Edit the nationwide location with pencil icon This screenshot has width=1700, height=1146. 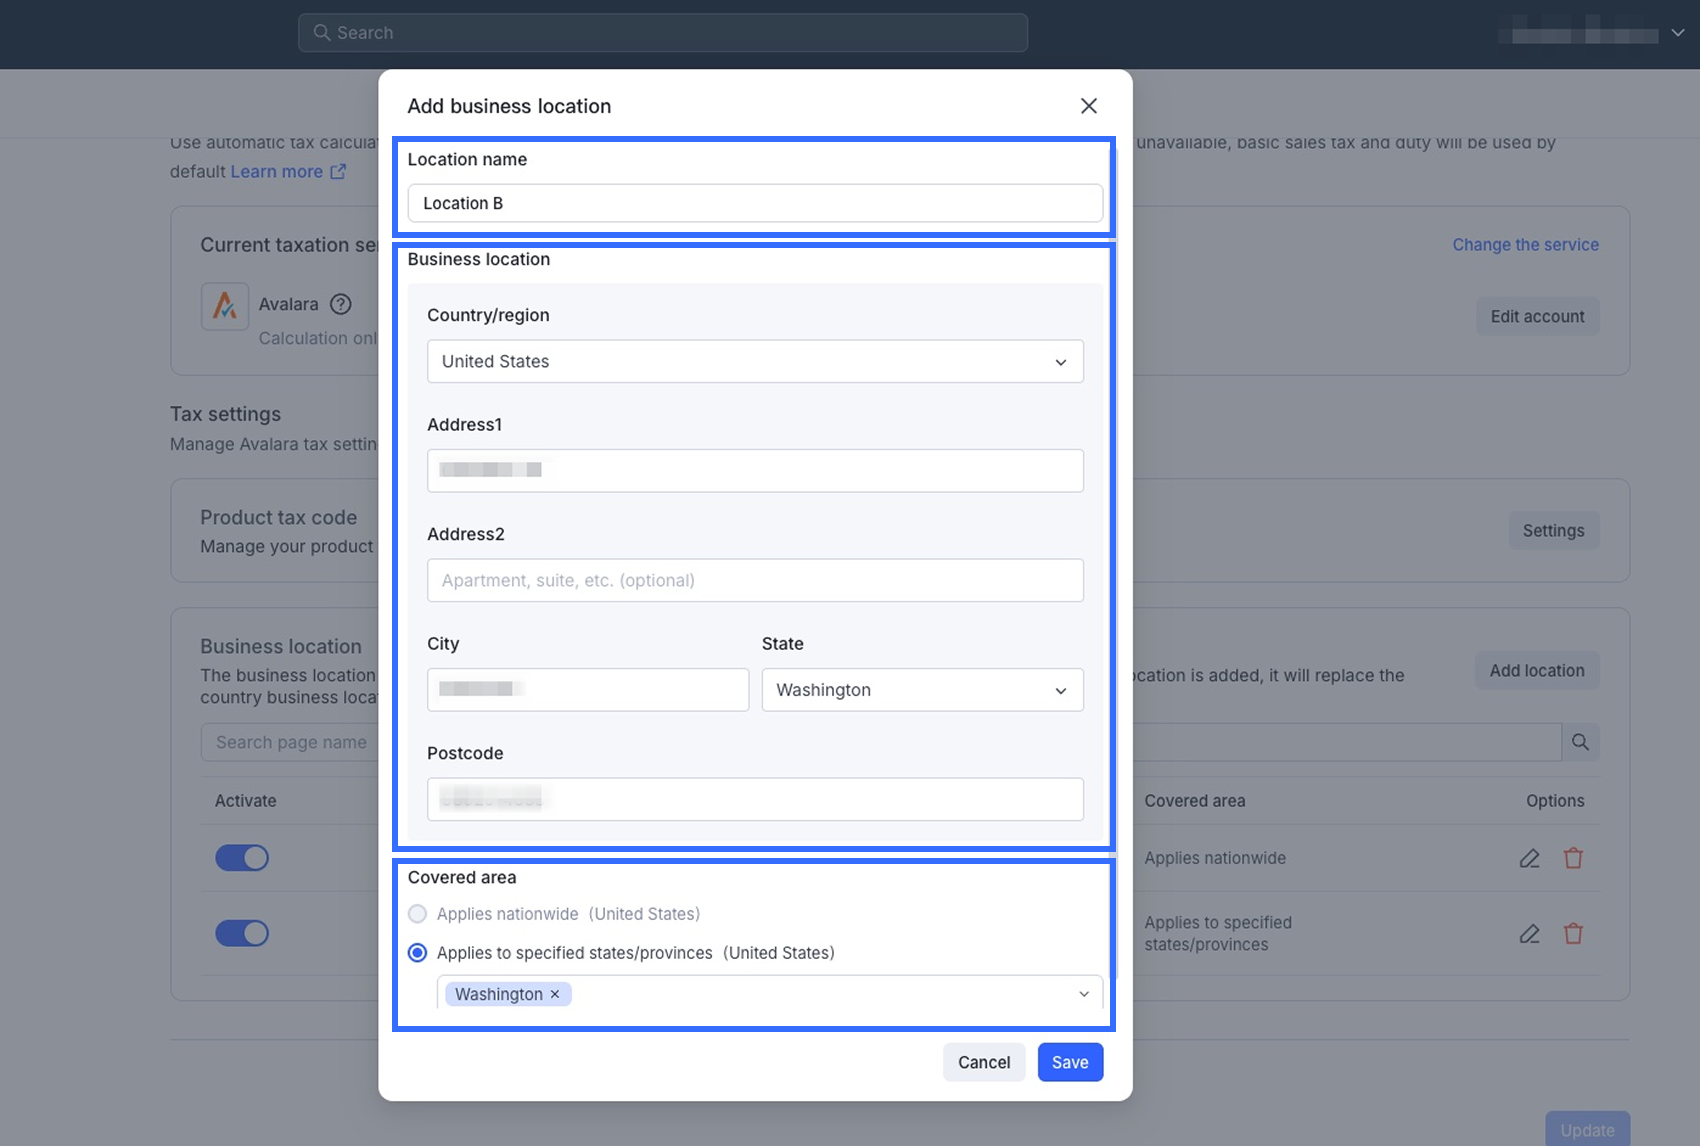(1529, 858)
